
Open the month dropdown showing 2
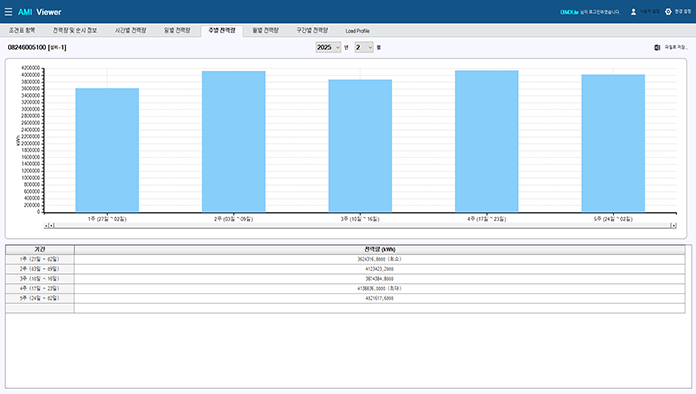pyautogui.click(x=364, y=47)
